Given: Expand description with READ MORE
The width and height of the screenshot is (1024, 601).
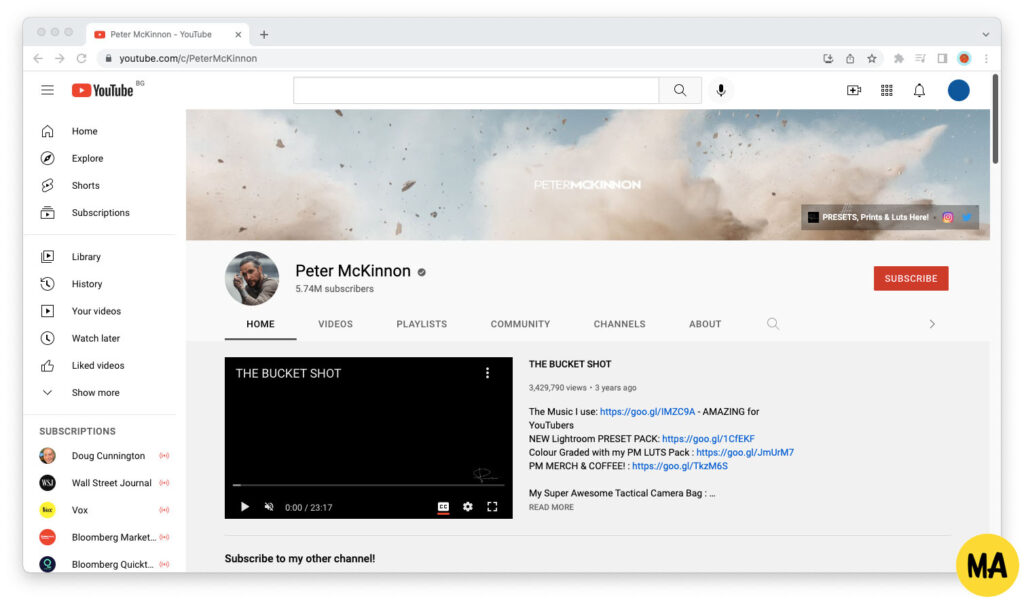Looking at the screenshot, I should [551, 507].
